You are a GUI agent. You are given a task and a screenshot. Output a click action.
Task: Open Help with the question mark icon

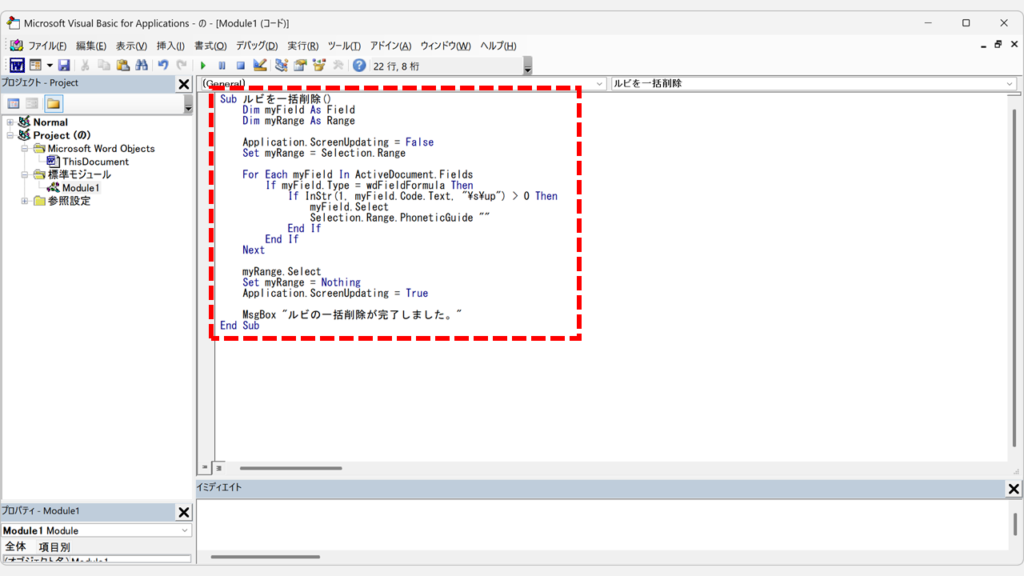tap(359, 65)
